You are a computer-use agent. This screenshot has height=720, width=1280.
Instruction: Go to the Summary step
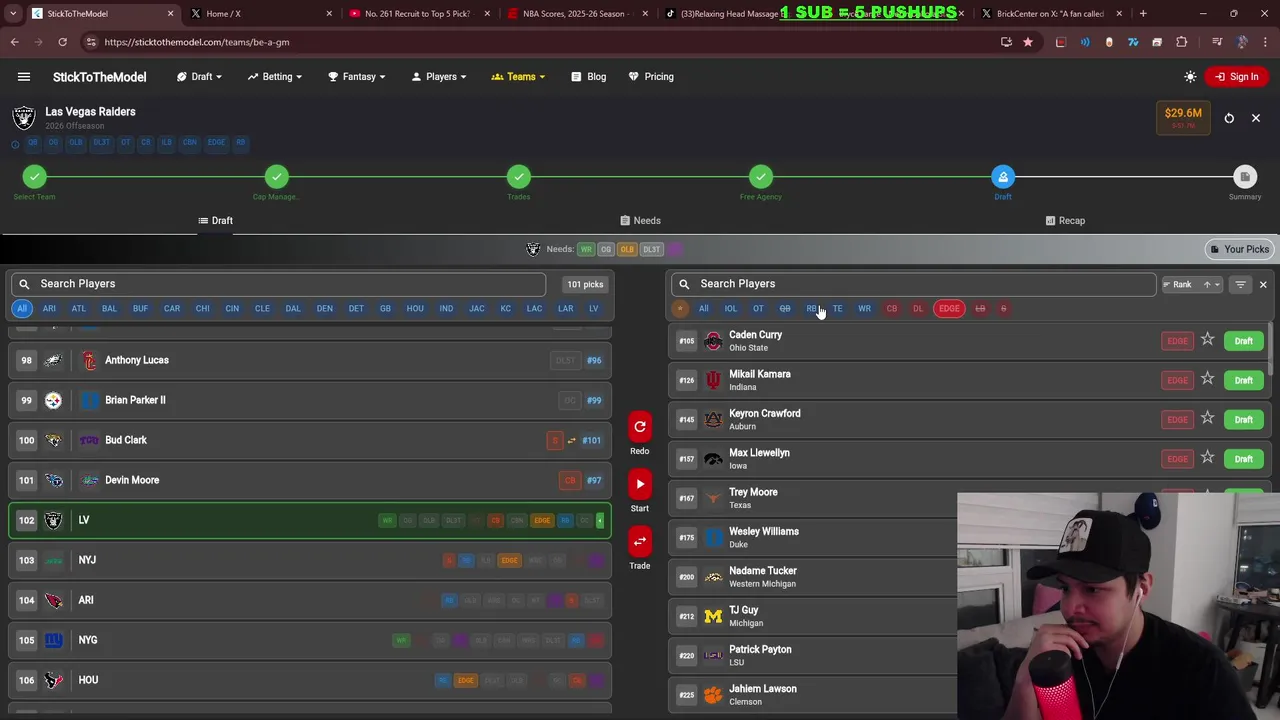1244,178
